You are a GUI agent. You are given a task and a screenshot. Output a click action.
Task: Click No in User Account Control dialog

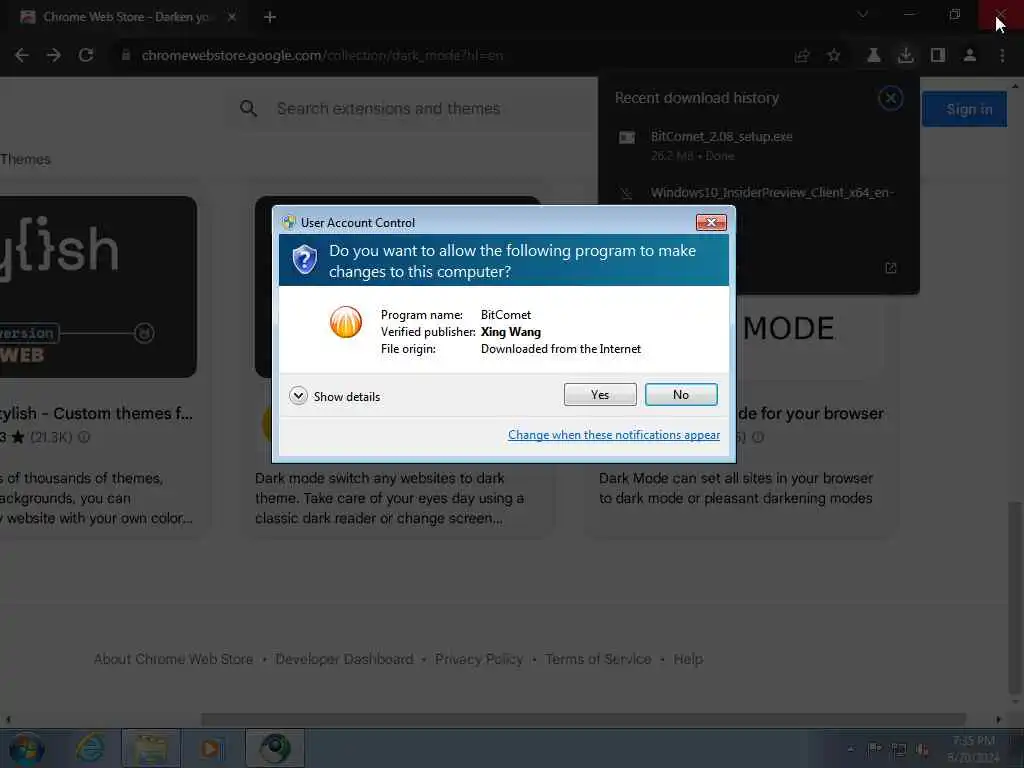pyautogui.click(x=680, y=394)
